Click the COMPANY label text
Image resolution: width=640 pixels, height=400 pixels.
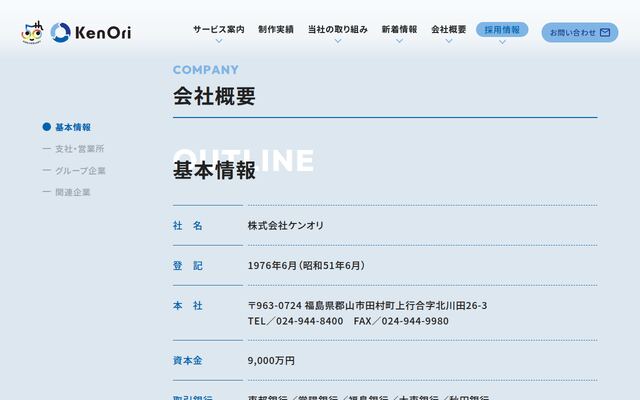(206, 70)
